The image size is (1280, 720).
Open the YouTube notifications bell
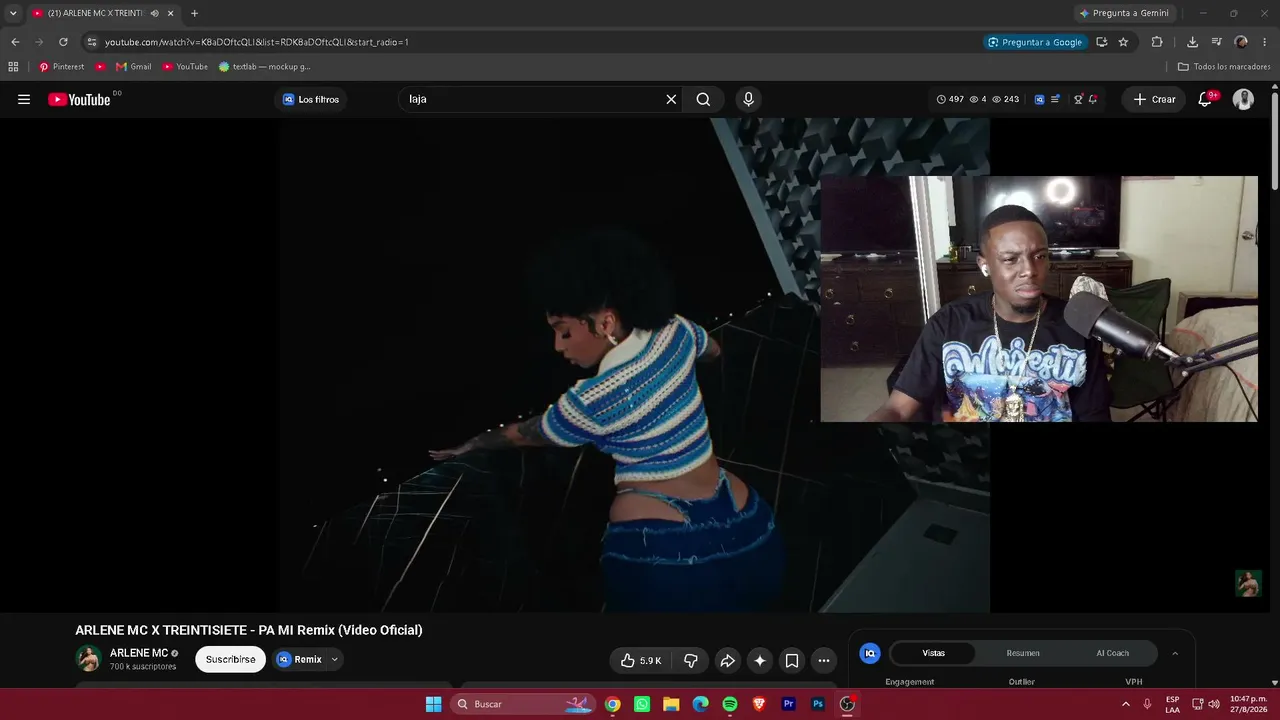pyautogui.click(x=1205, y=99)
